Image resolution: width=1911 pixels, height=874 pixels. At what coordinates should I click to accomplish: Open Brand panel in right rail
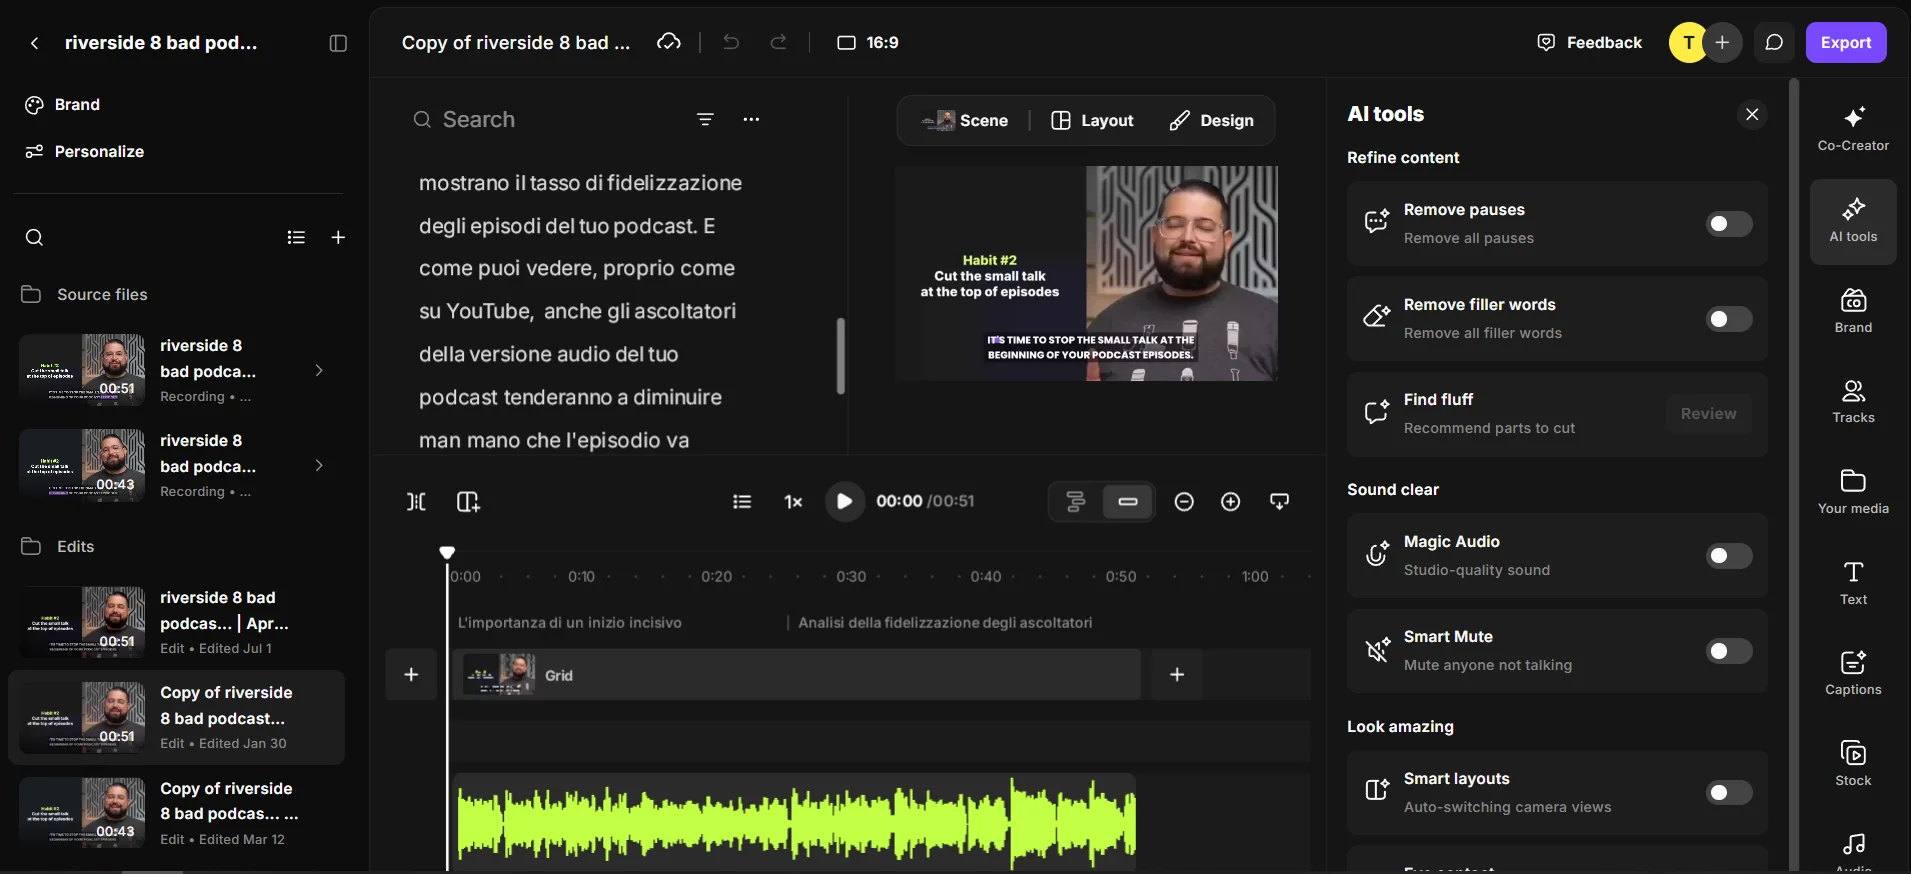(1853, 311)
